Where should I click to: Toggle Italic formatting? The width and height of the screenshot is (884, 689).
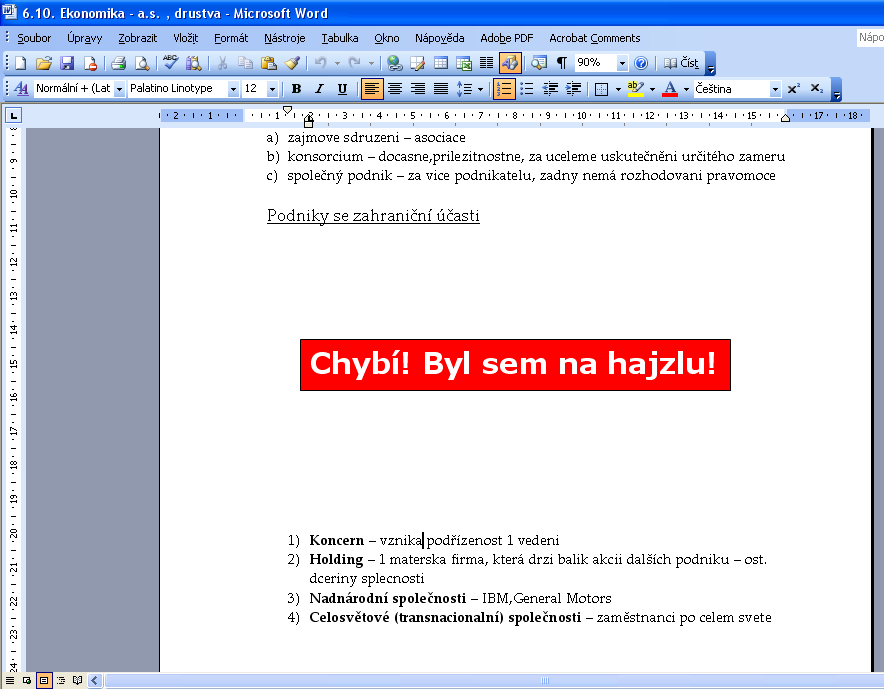(x=319, y=89)
